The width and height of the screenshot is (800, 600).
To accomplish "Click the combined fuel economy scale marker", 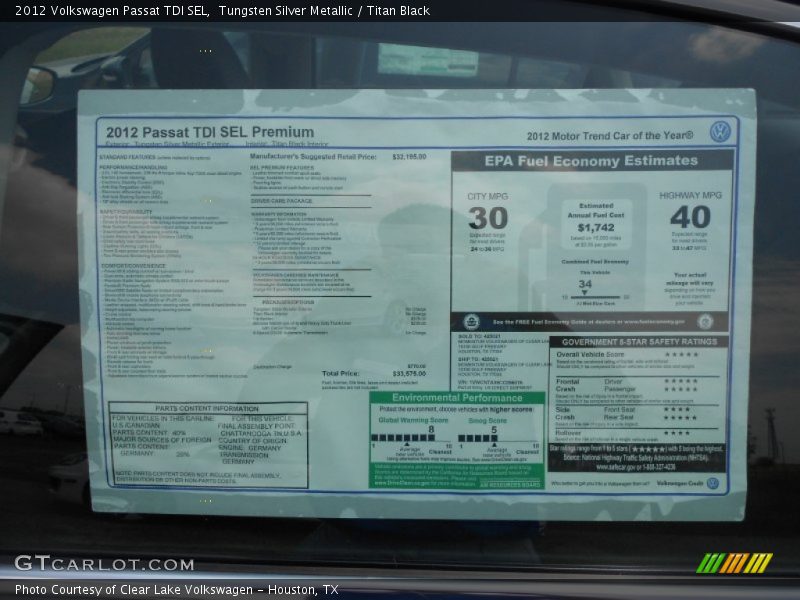I will pyautogui.click(x=585, y=293).
